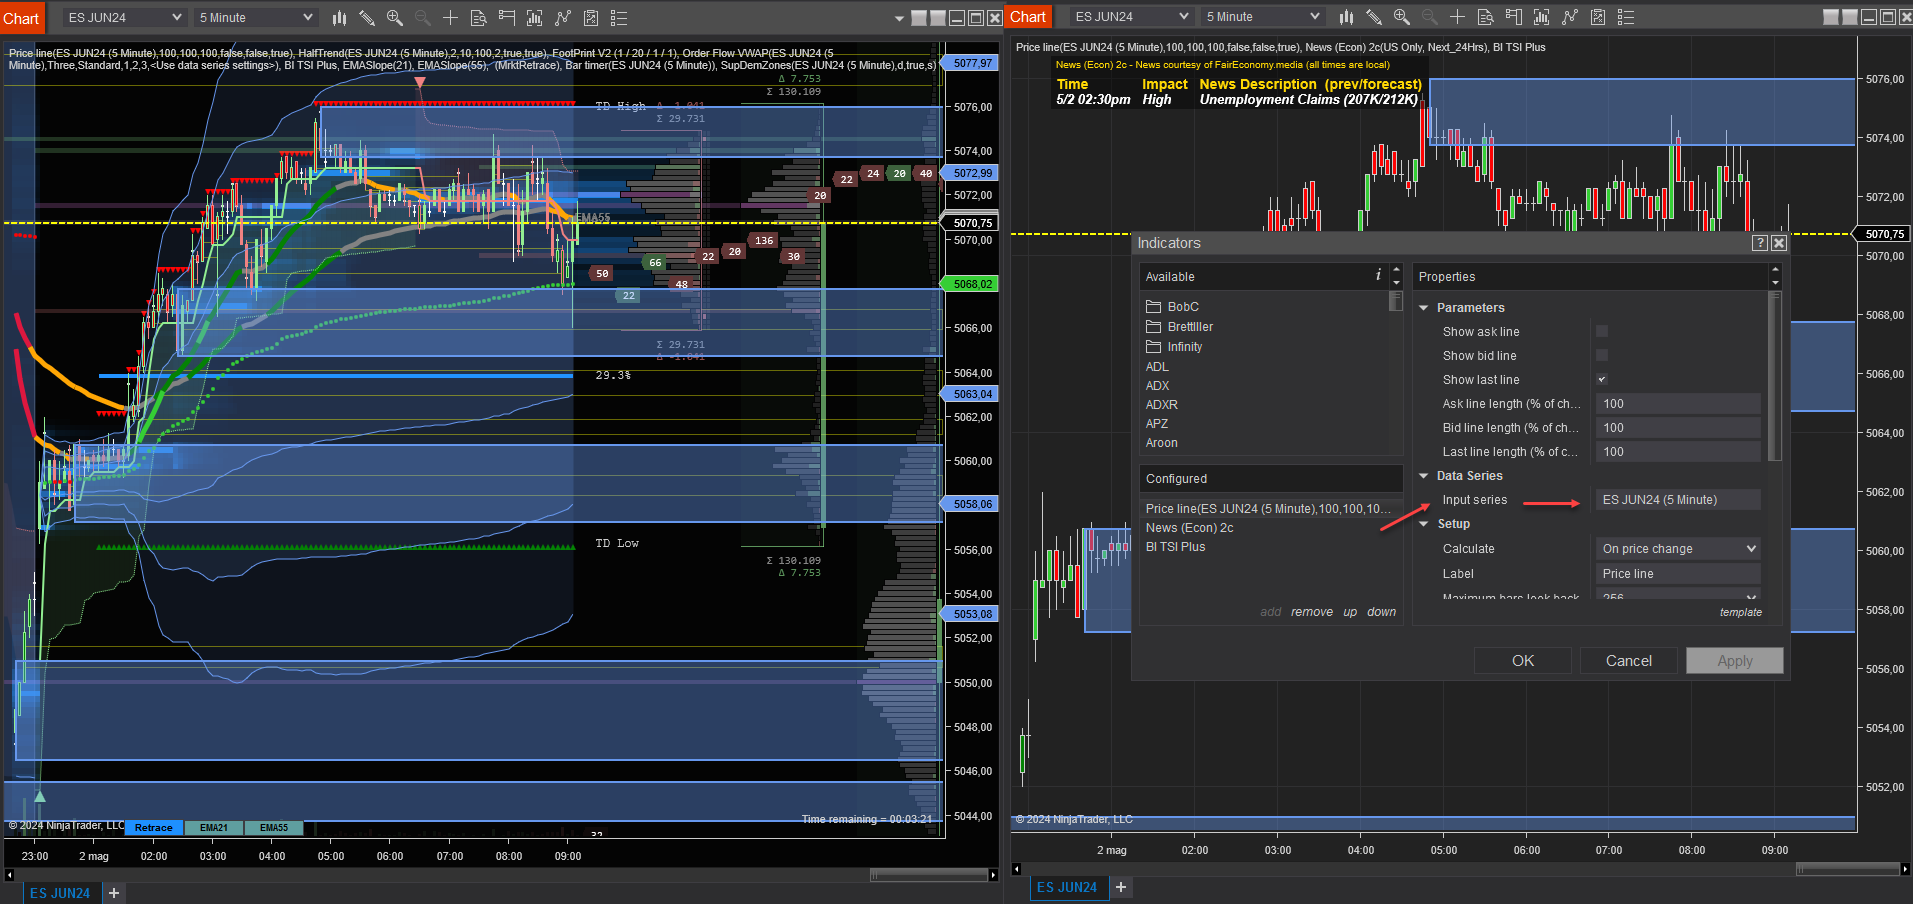This screenshot has height=904, width=1913.
Task: Uncheck the Show last line checkbox
Action: coord(1602,379)
